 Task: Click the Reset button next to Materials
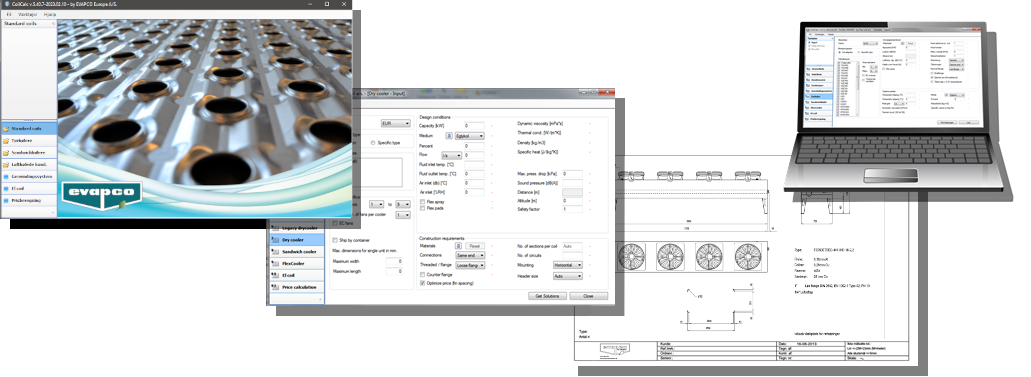pyautogui.click(x=475, y=245)
